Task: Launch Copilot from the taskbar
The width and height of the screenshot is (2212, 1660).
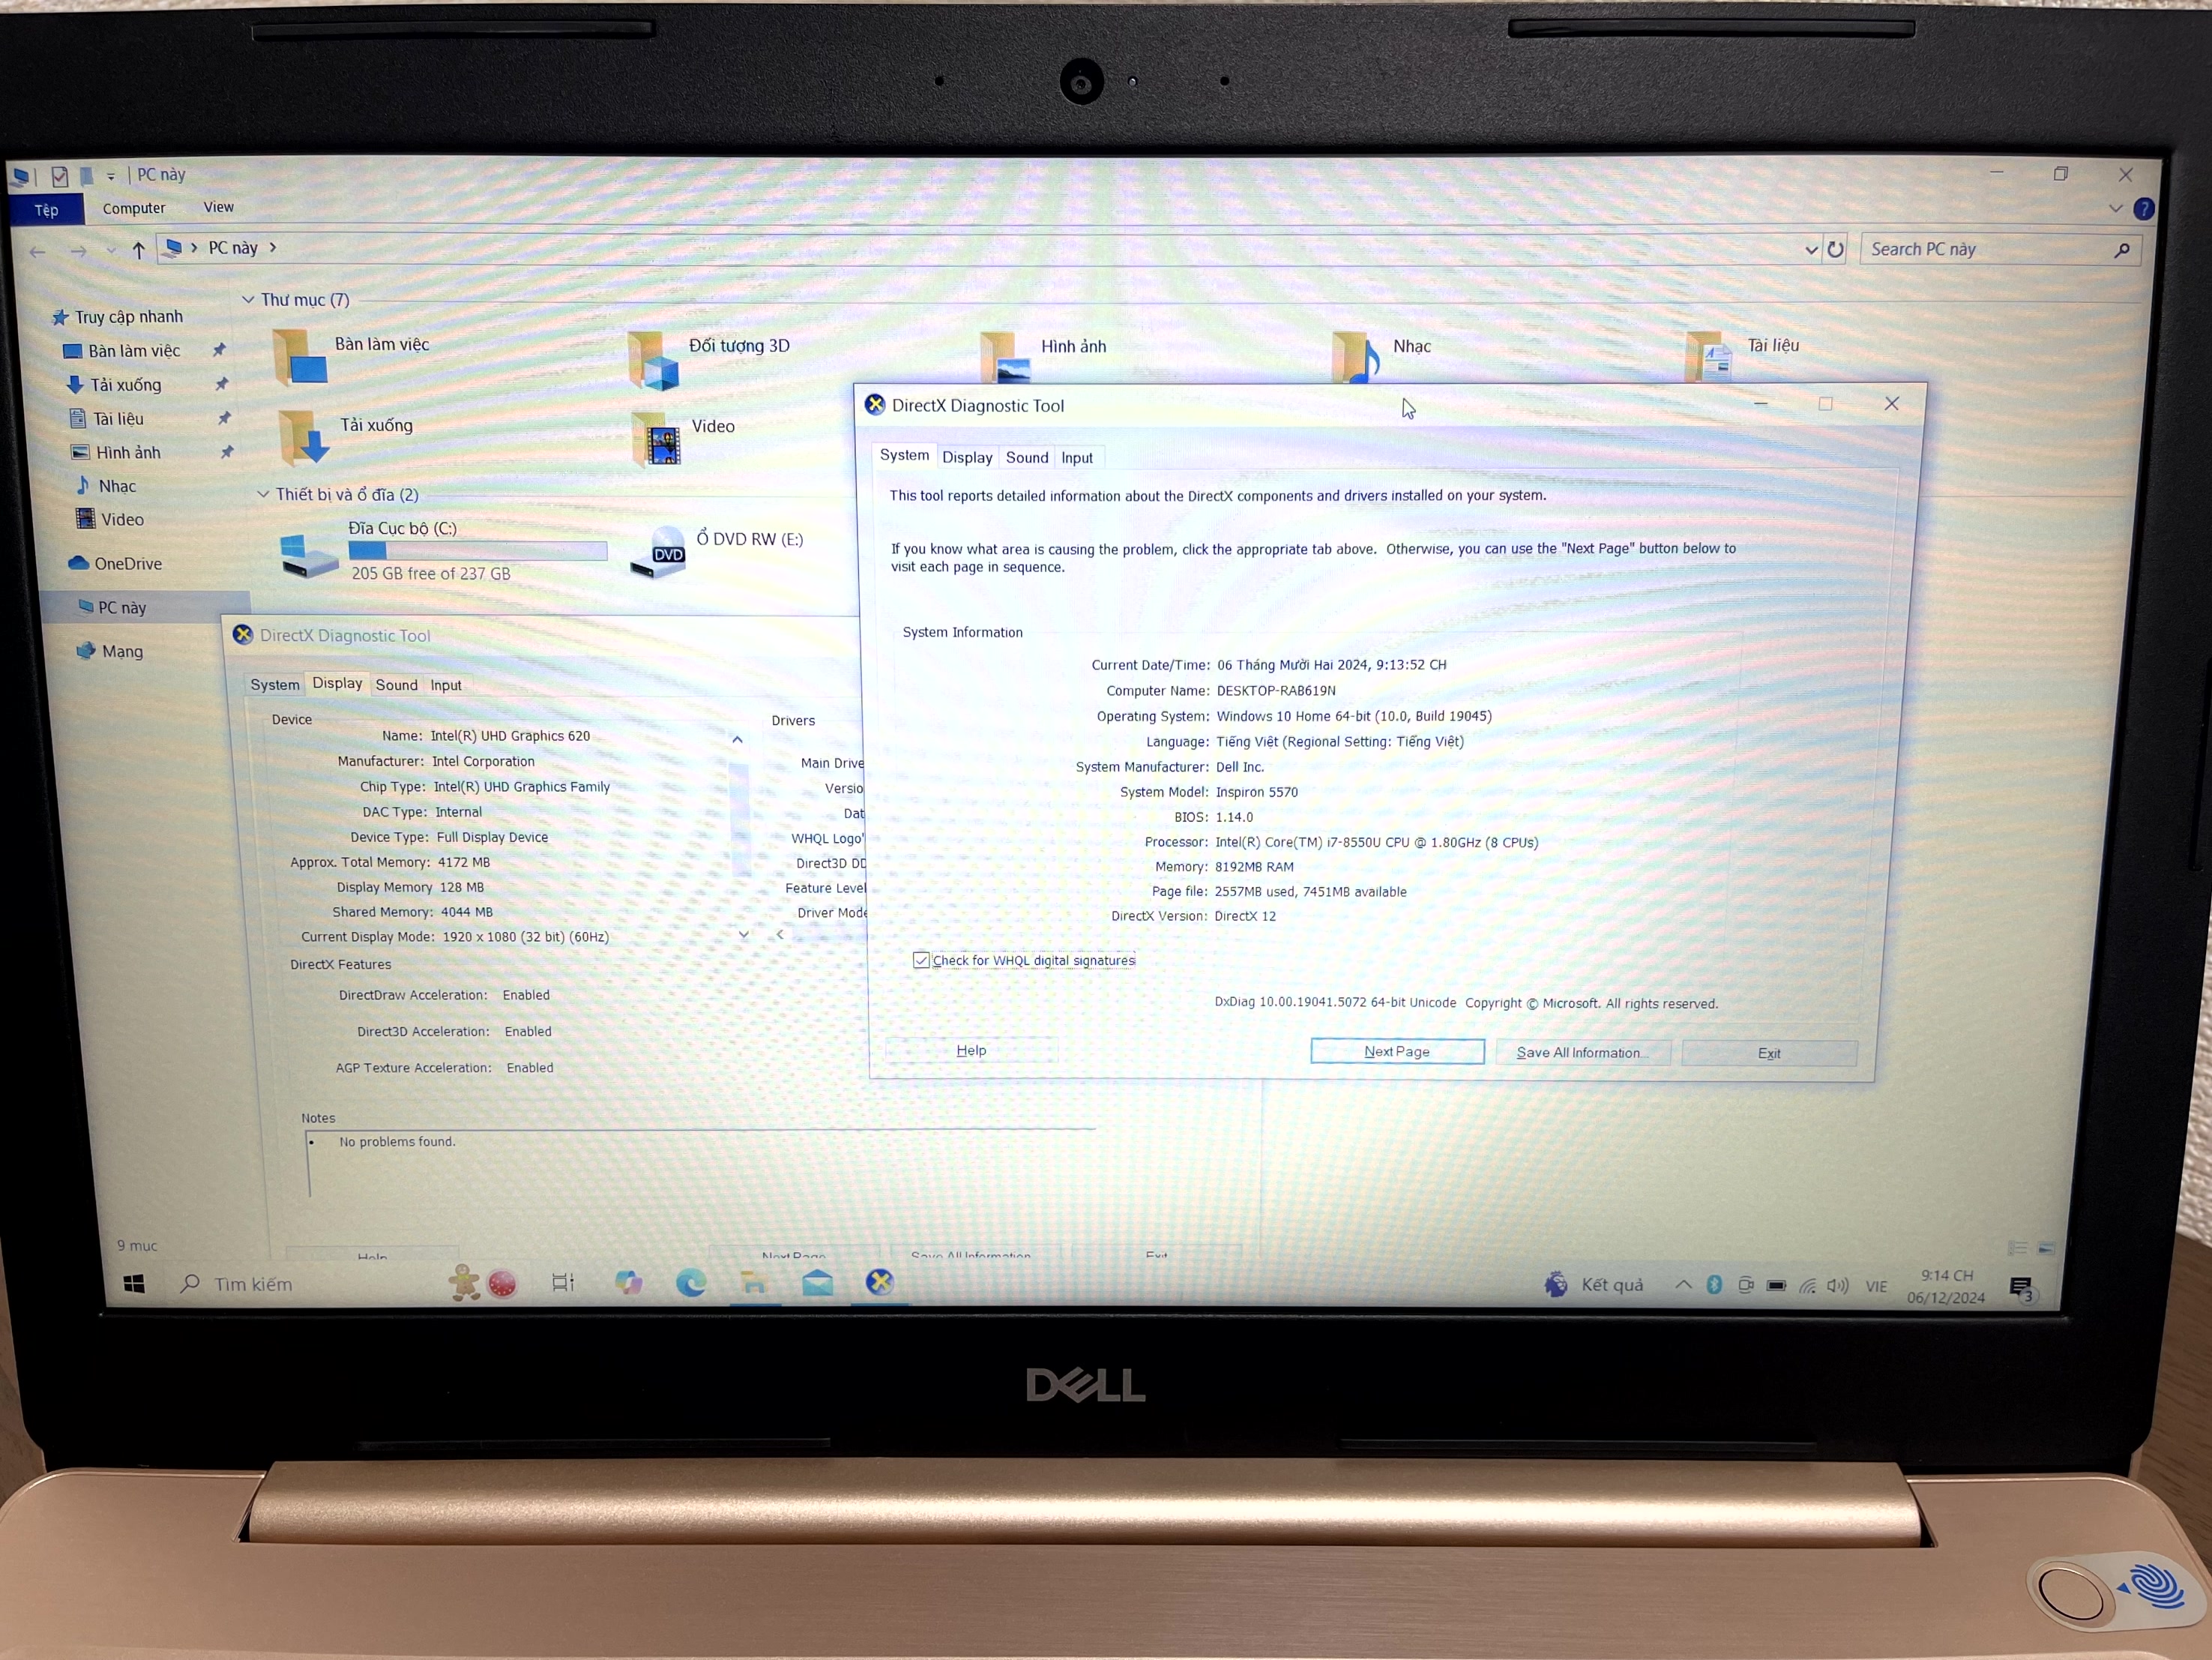Action: coord(628,1282)
